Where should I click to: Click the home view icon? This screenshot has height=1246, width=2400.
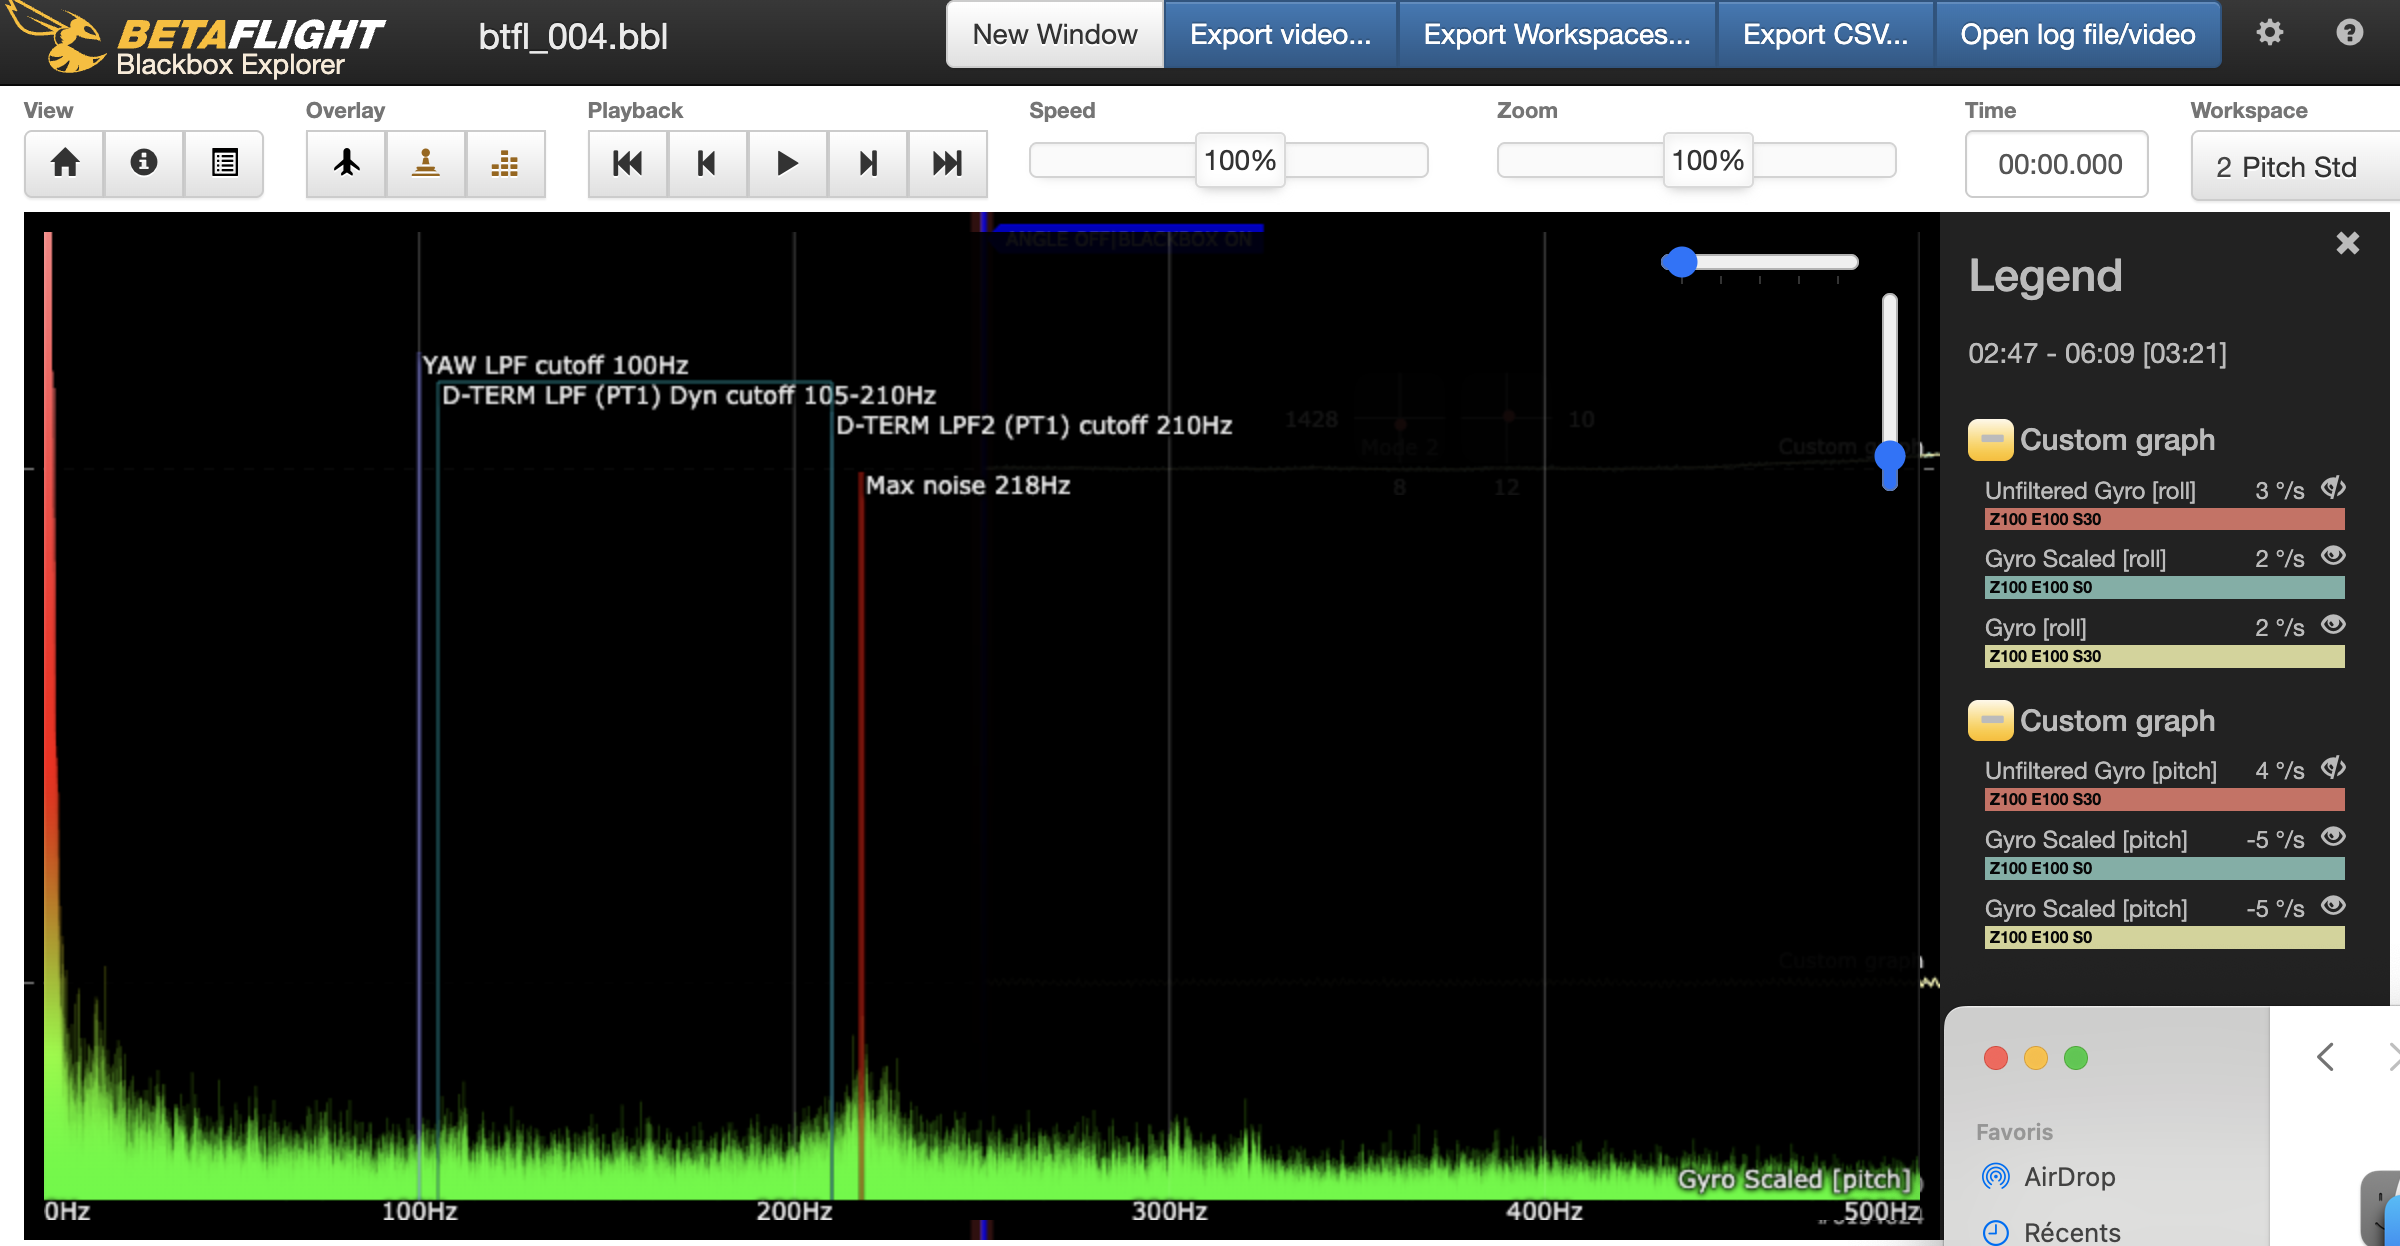coord(65,163)
